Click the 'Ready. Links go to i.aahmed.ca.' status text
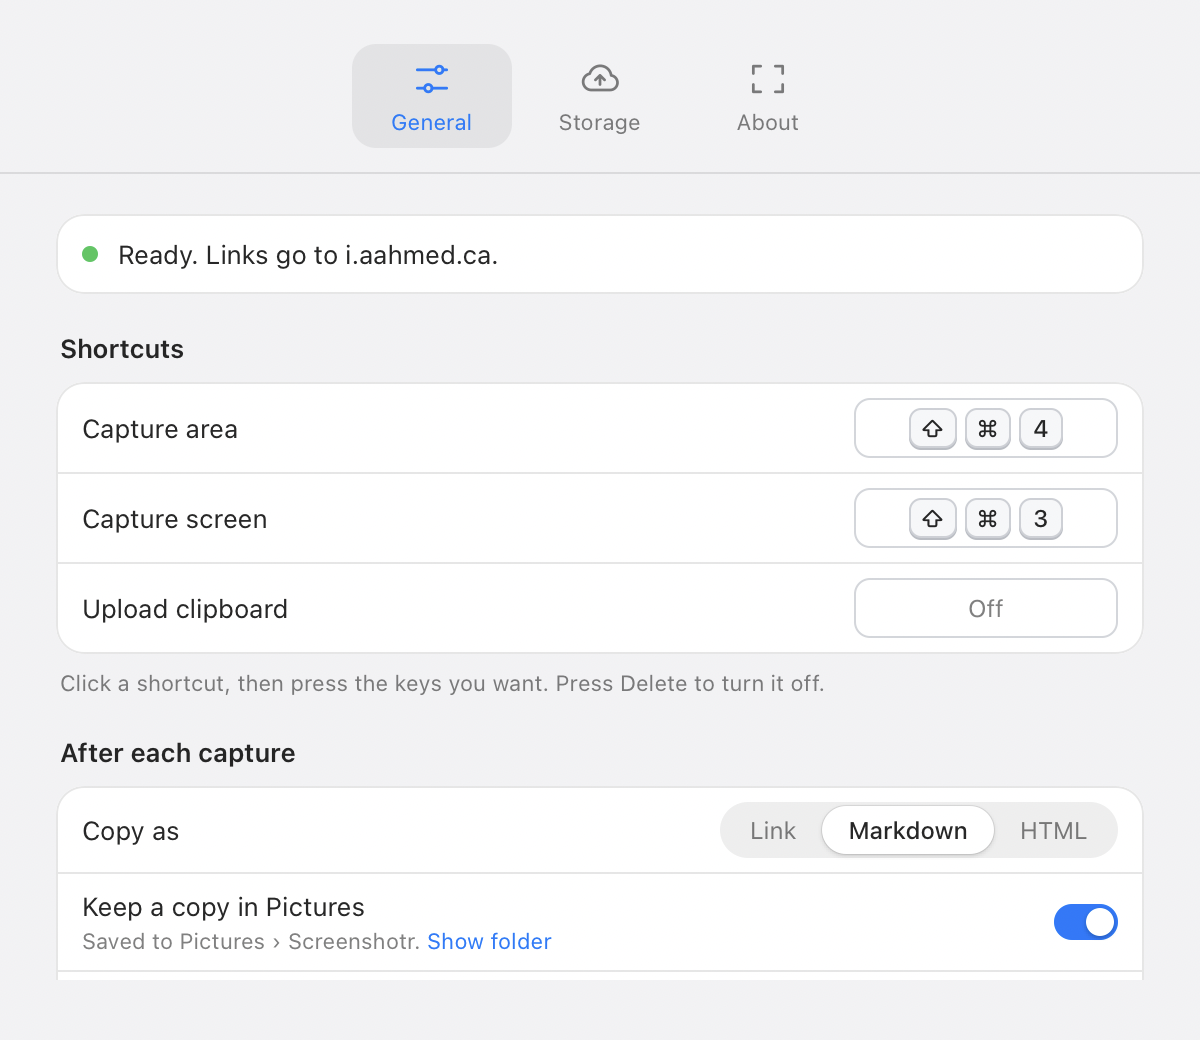Screen dimensions: 1200x1040 [308, 255]
